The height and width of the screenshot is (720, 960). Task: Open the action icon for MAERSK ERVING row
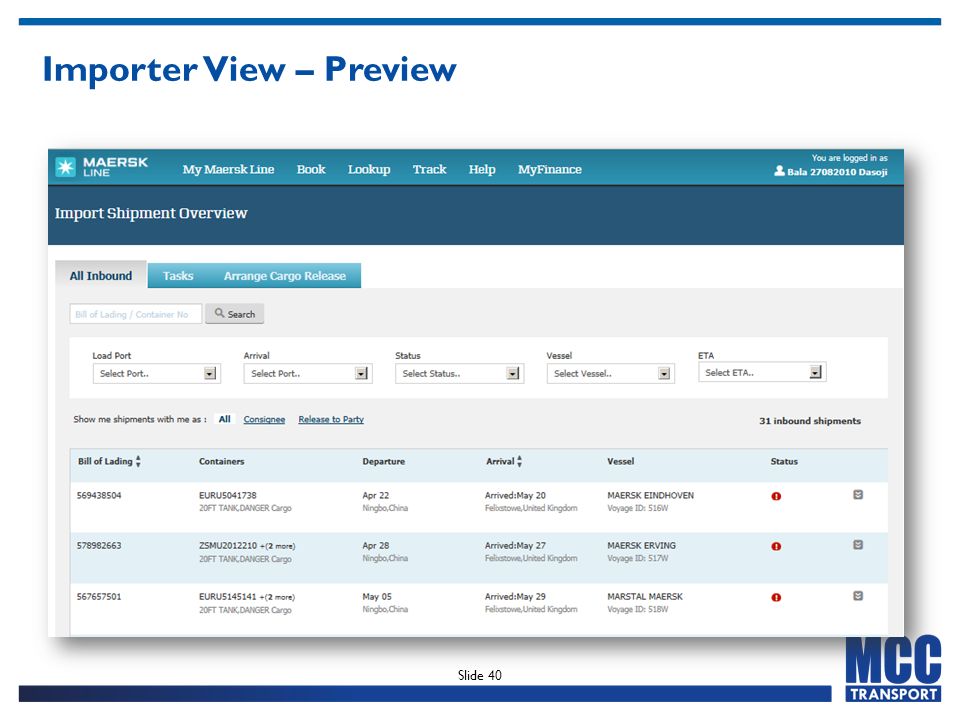(858, 545)
